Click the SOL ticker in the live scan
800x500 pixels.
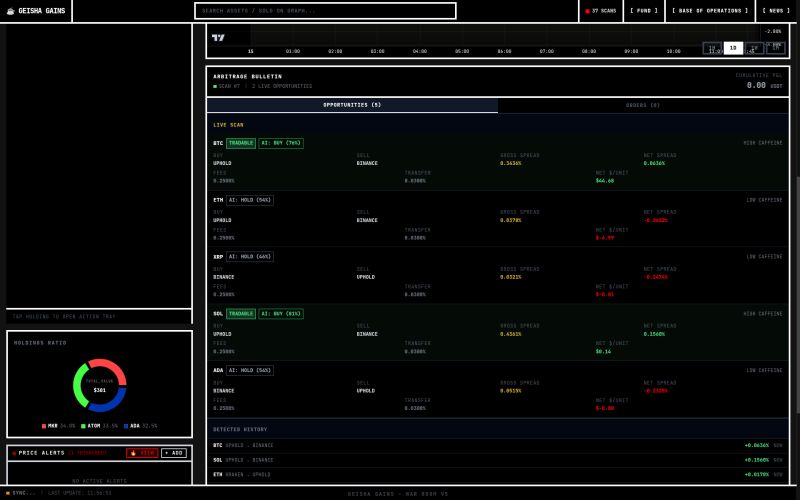pos(218,314)
